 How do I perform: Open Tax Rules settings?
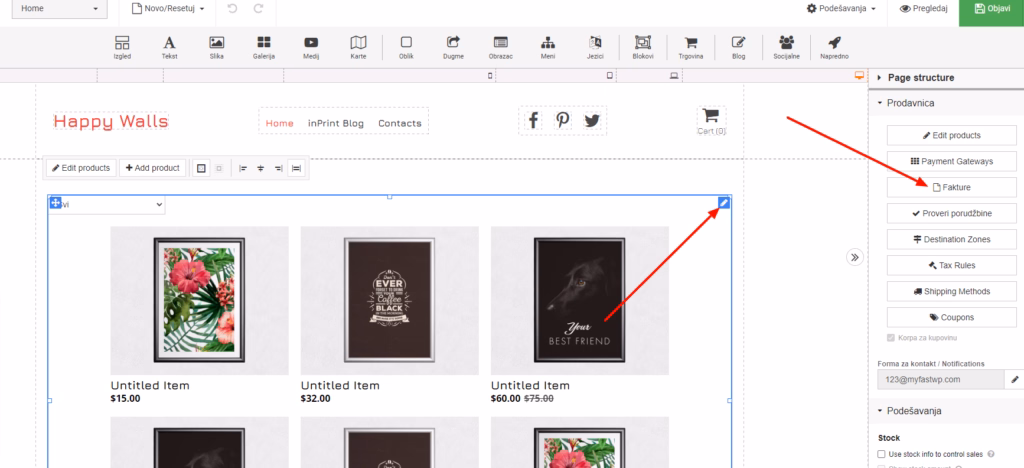pyautogui.click(x=952, y=266)
